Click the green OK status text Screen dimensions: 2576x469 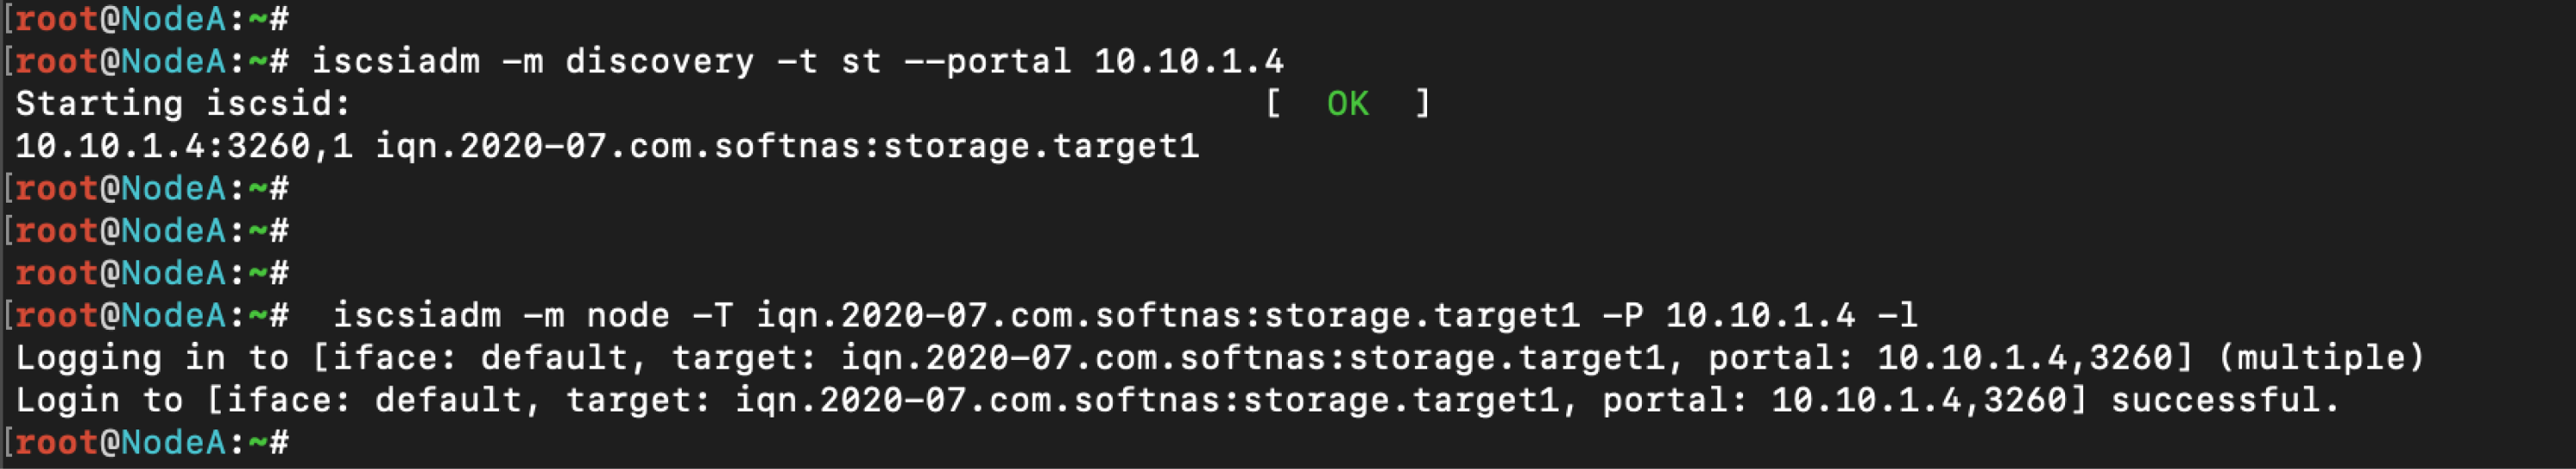pos(1347,103)
